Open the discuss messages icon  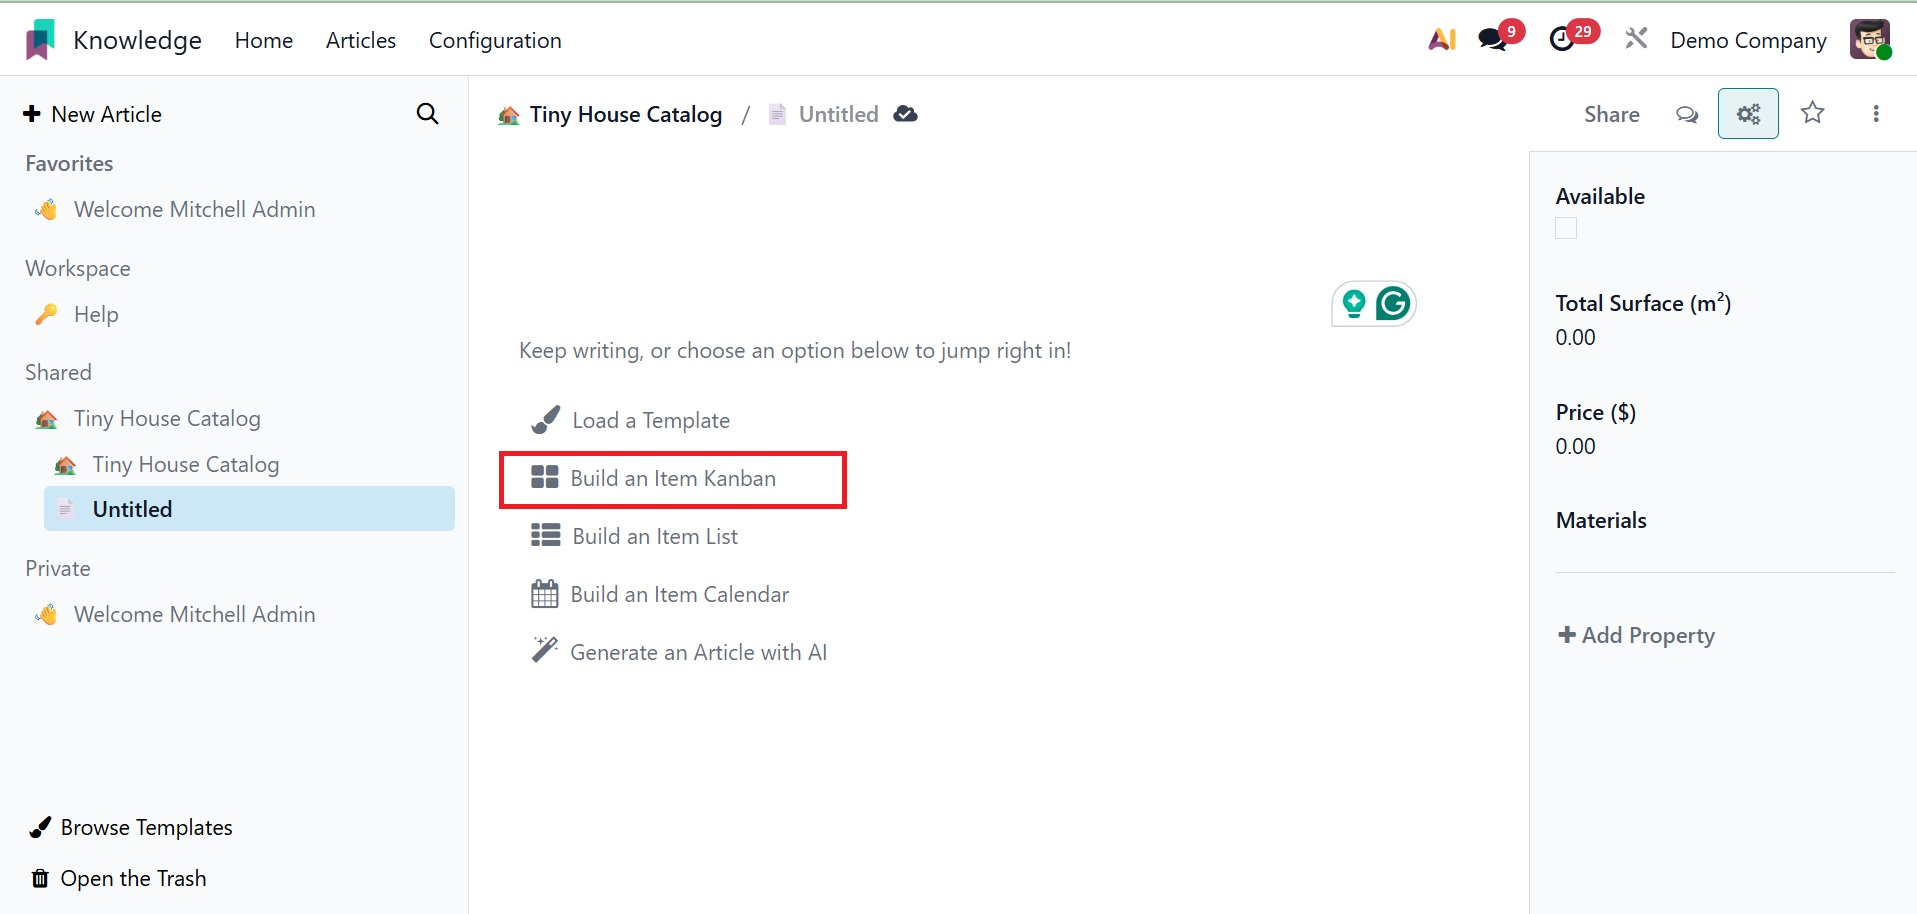click(x=1493, y=40)
